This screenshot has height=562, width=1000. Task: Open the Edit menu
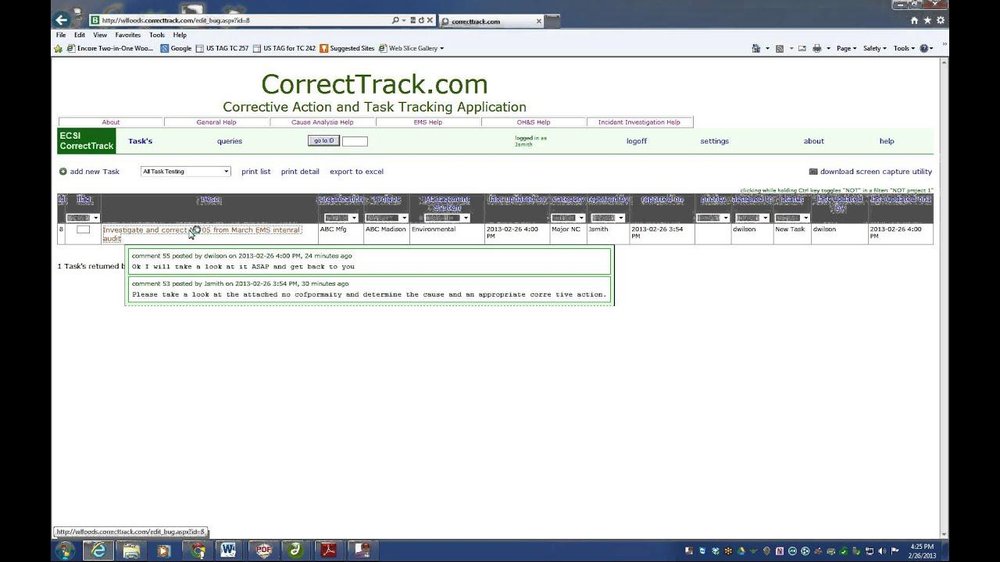coord(79,35)
